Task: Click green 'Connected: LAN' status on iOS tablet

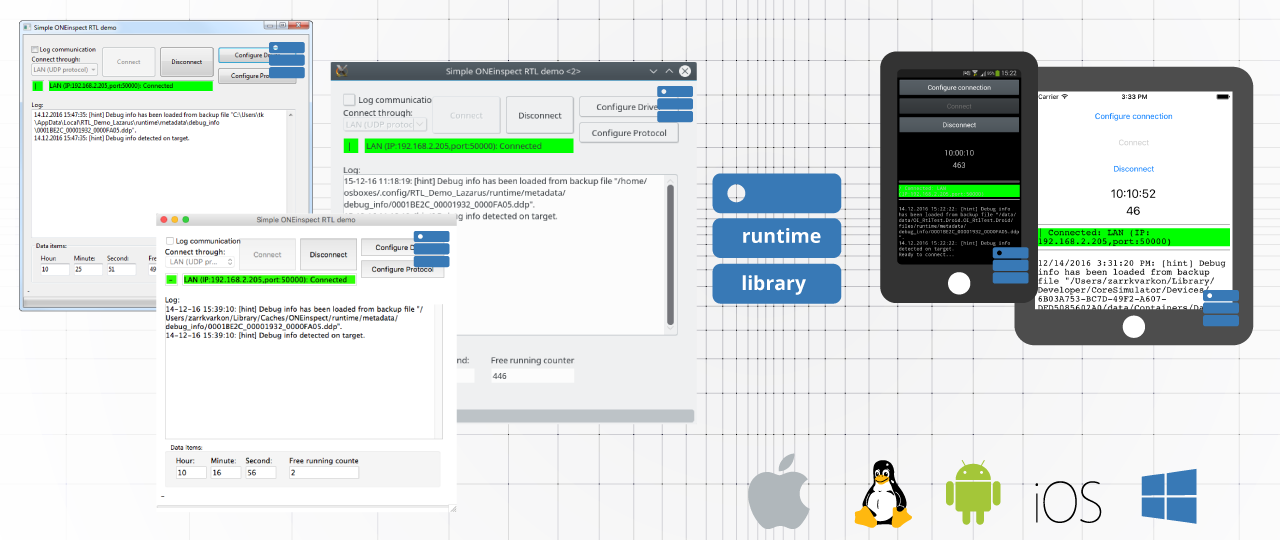Action: [x=1134, y=237]
